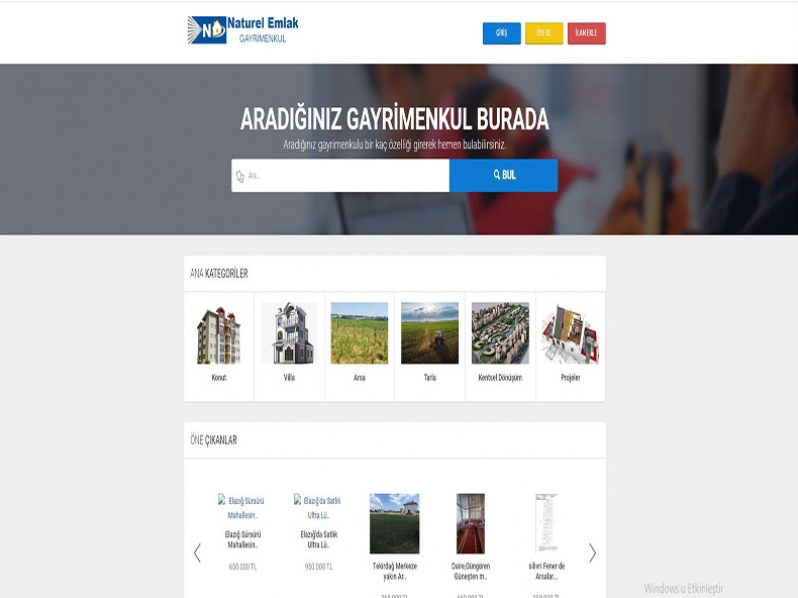Open the Elazığ'da Satılık Ultra Lü listing image
Screen dimensions: 798x598
coord(318,507)
